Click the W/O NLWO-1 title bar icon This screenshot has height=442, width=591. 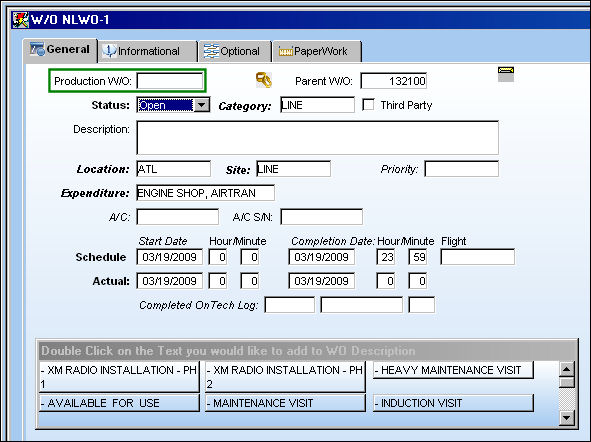(20, 20)
